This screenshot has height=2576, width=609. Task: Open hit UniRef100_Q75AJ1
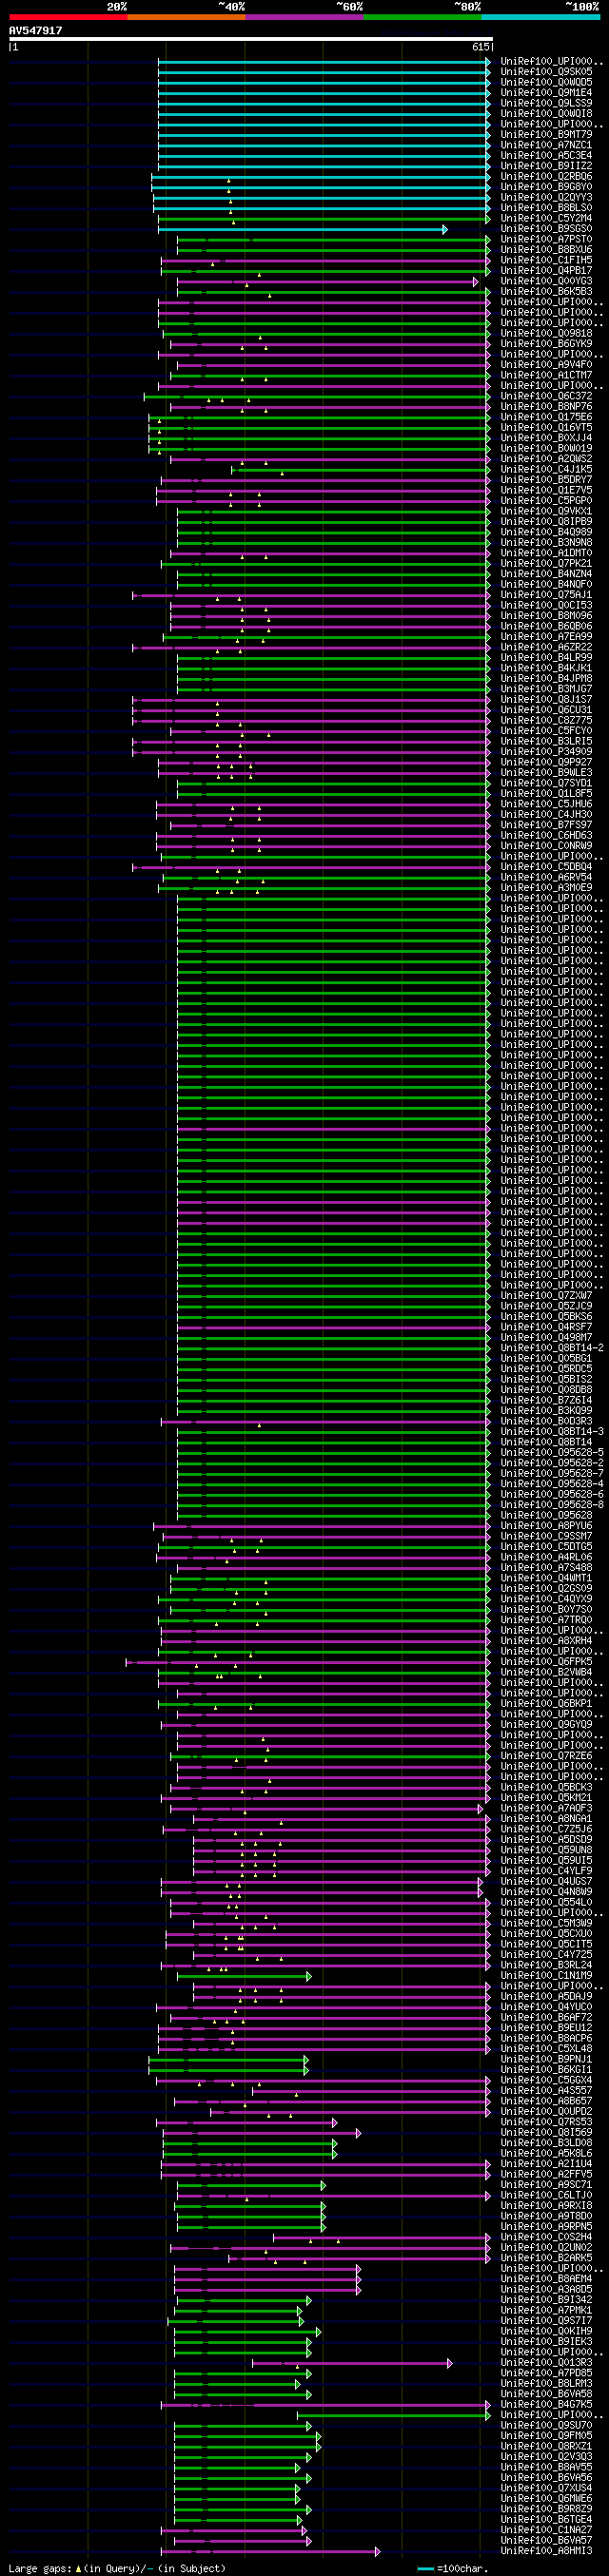[x=546, y=596]
